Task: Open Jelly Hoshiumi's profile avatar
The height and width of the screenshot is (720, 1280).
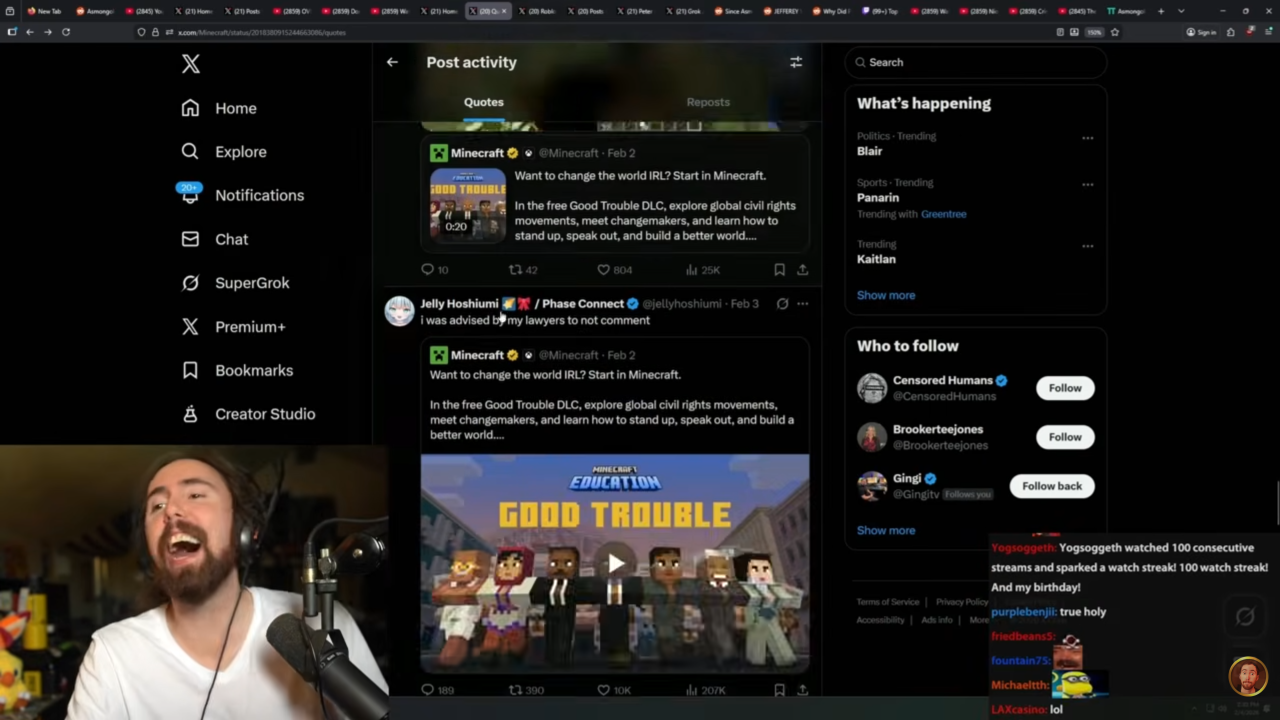Action: click(399, 311)
